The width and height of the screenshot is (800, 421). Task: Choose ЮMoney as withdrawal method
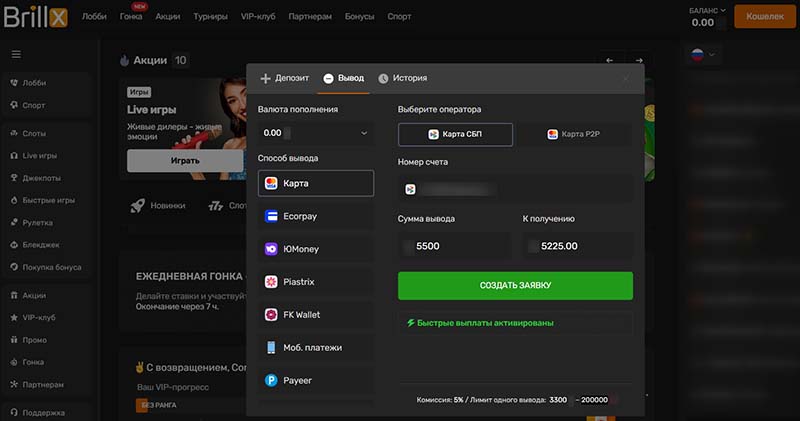[x=315, y=249]
